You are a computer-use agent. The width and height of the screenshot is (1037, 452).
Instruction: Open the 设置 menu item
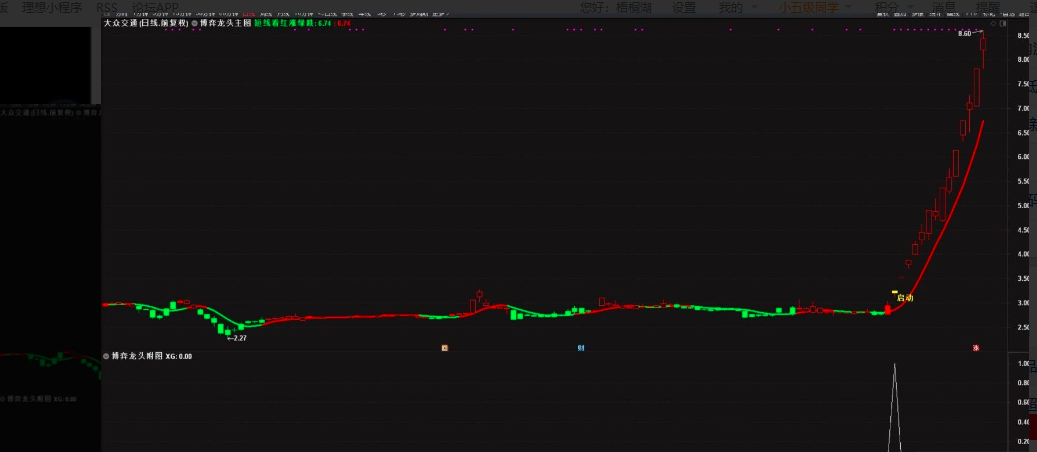point(684,7)
